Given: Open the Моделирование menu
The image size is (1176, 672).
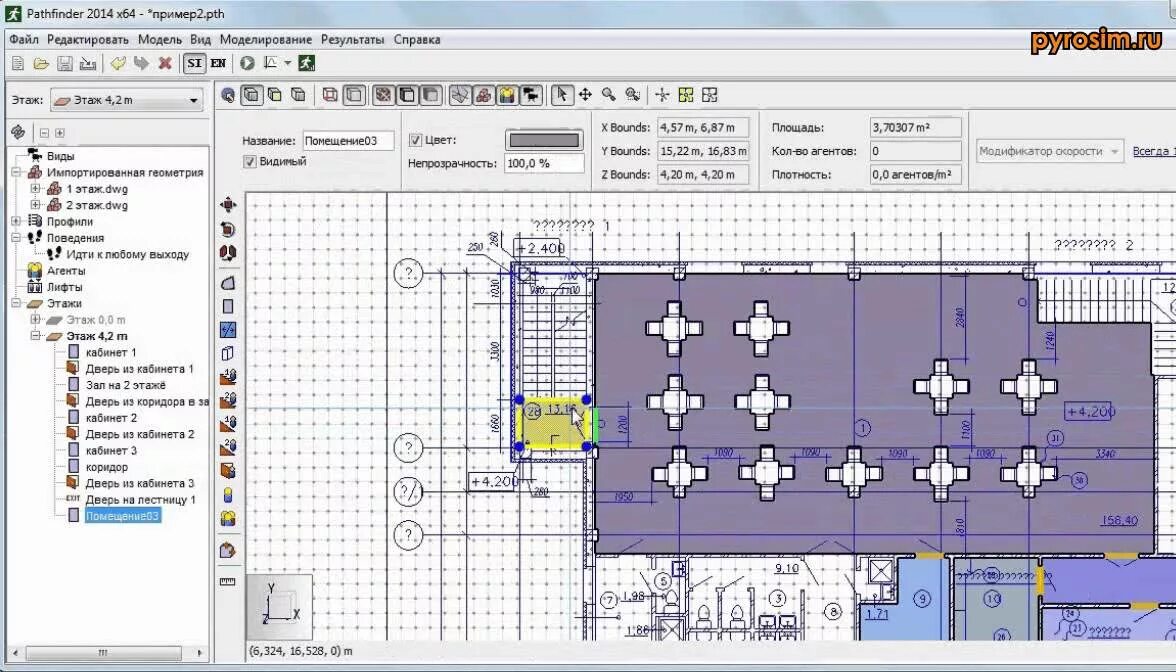Looking at the screenshot, I should point(266,39).
